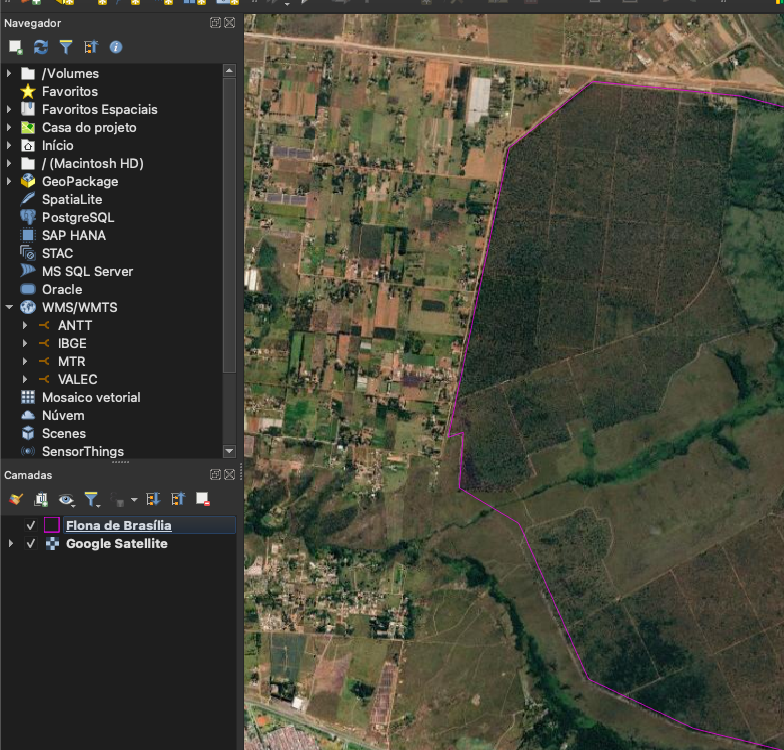Select Scenes entry
Screen dimensions: 784x750
(x=64, y=434)
